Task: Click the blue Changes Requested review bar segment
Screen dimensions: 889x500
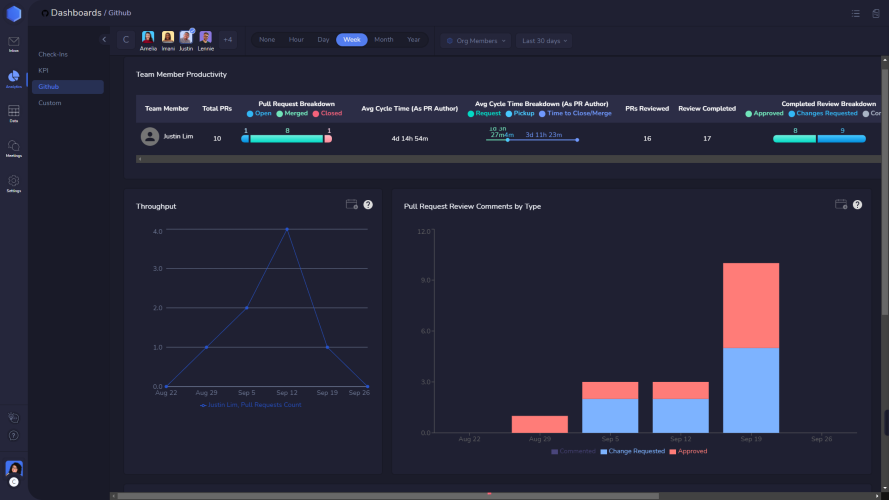Action: click(841, 139)
